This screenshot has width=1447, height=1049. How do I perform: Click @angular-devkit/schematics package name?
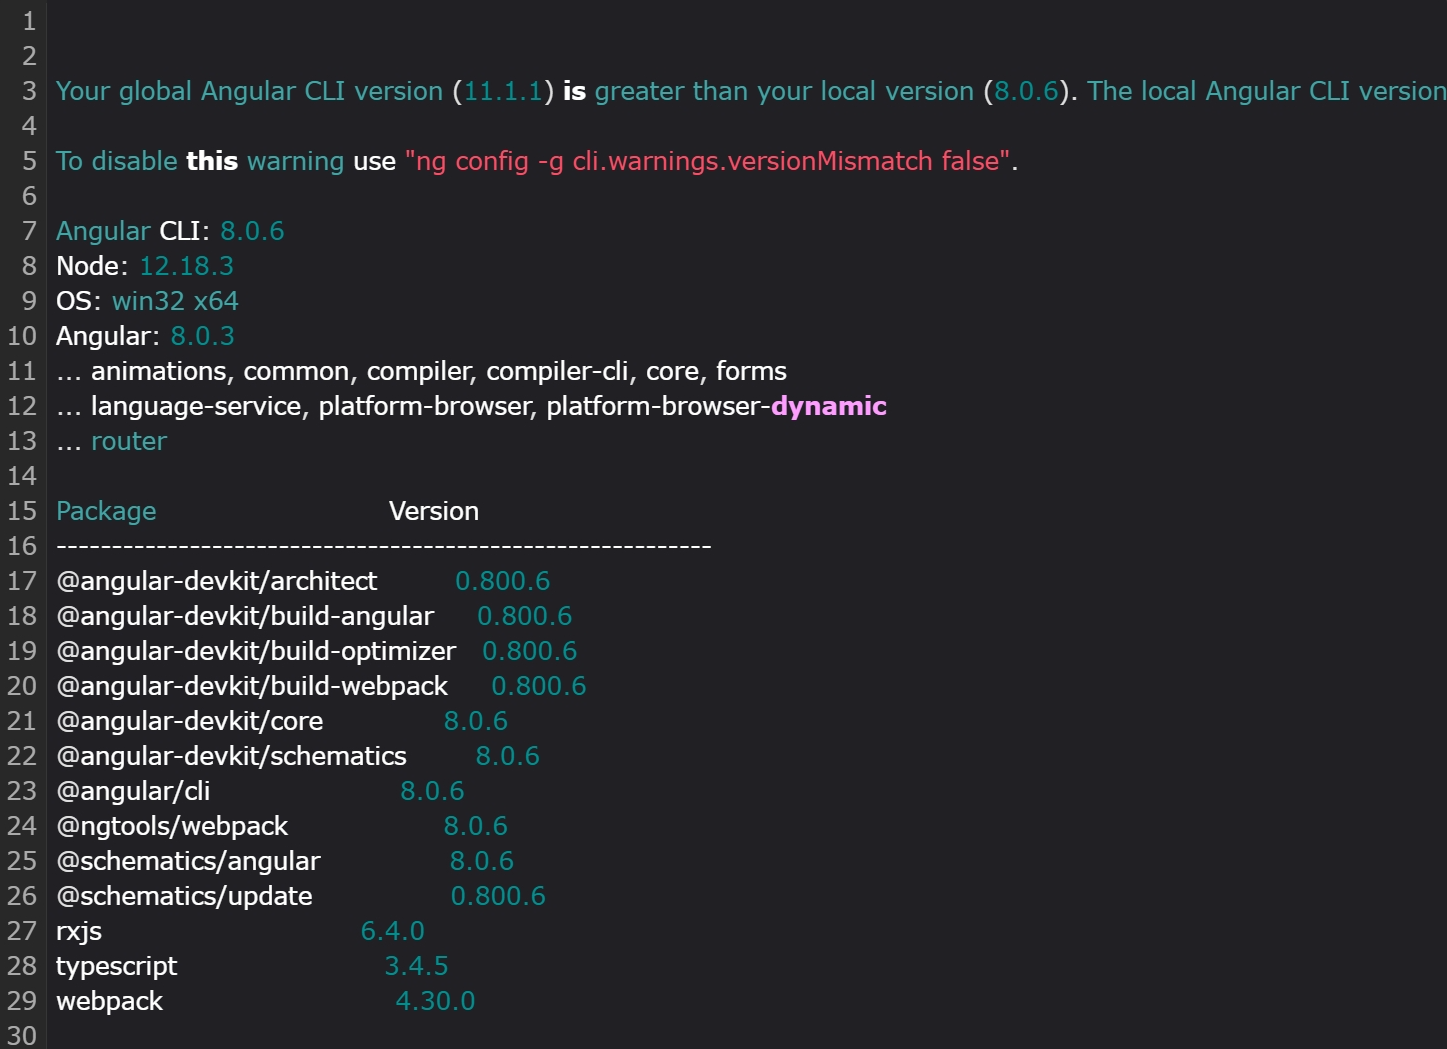(232, 756)
